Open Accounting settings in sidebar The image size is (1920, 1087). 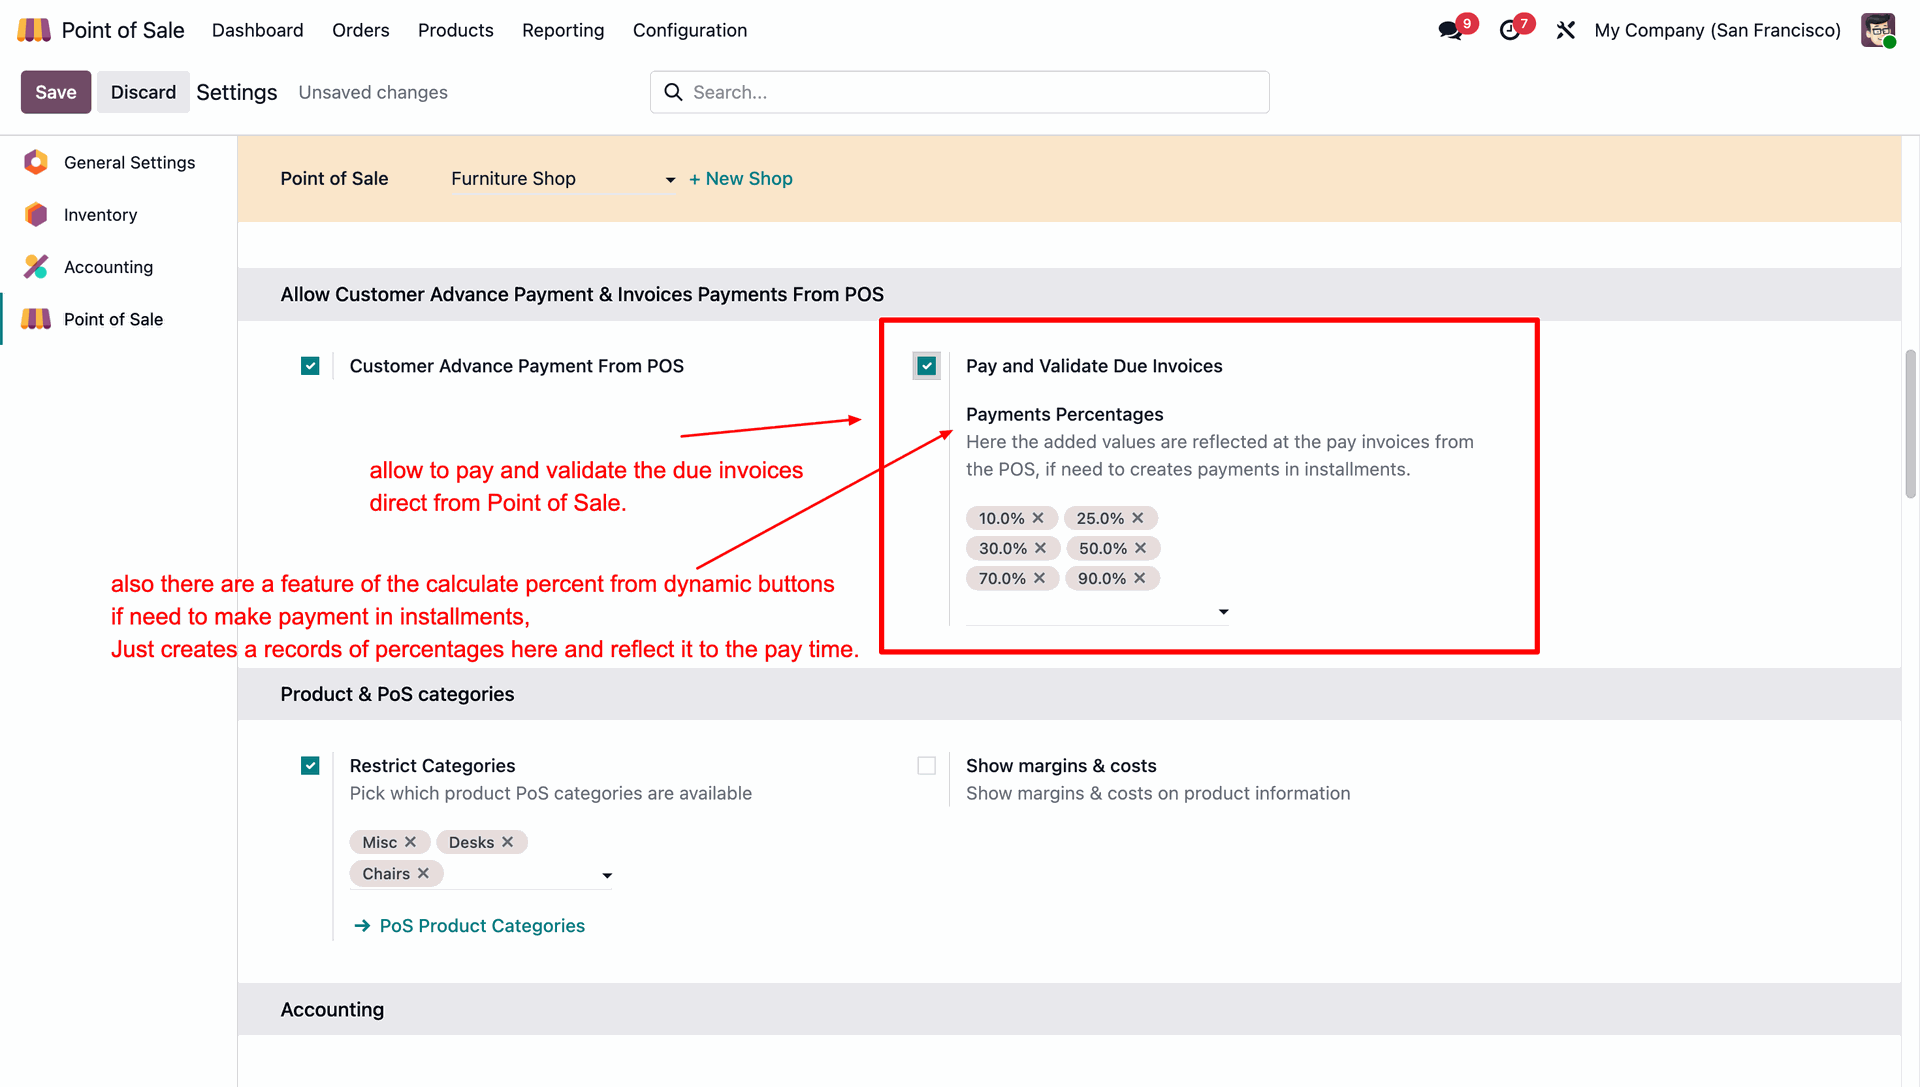point(108,267)
